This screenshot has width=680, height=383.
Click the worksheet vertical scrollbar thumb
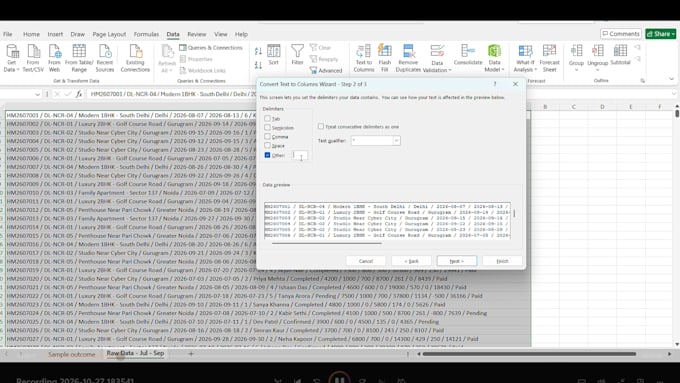(677, 114)
